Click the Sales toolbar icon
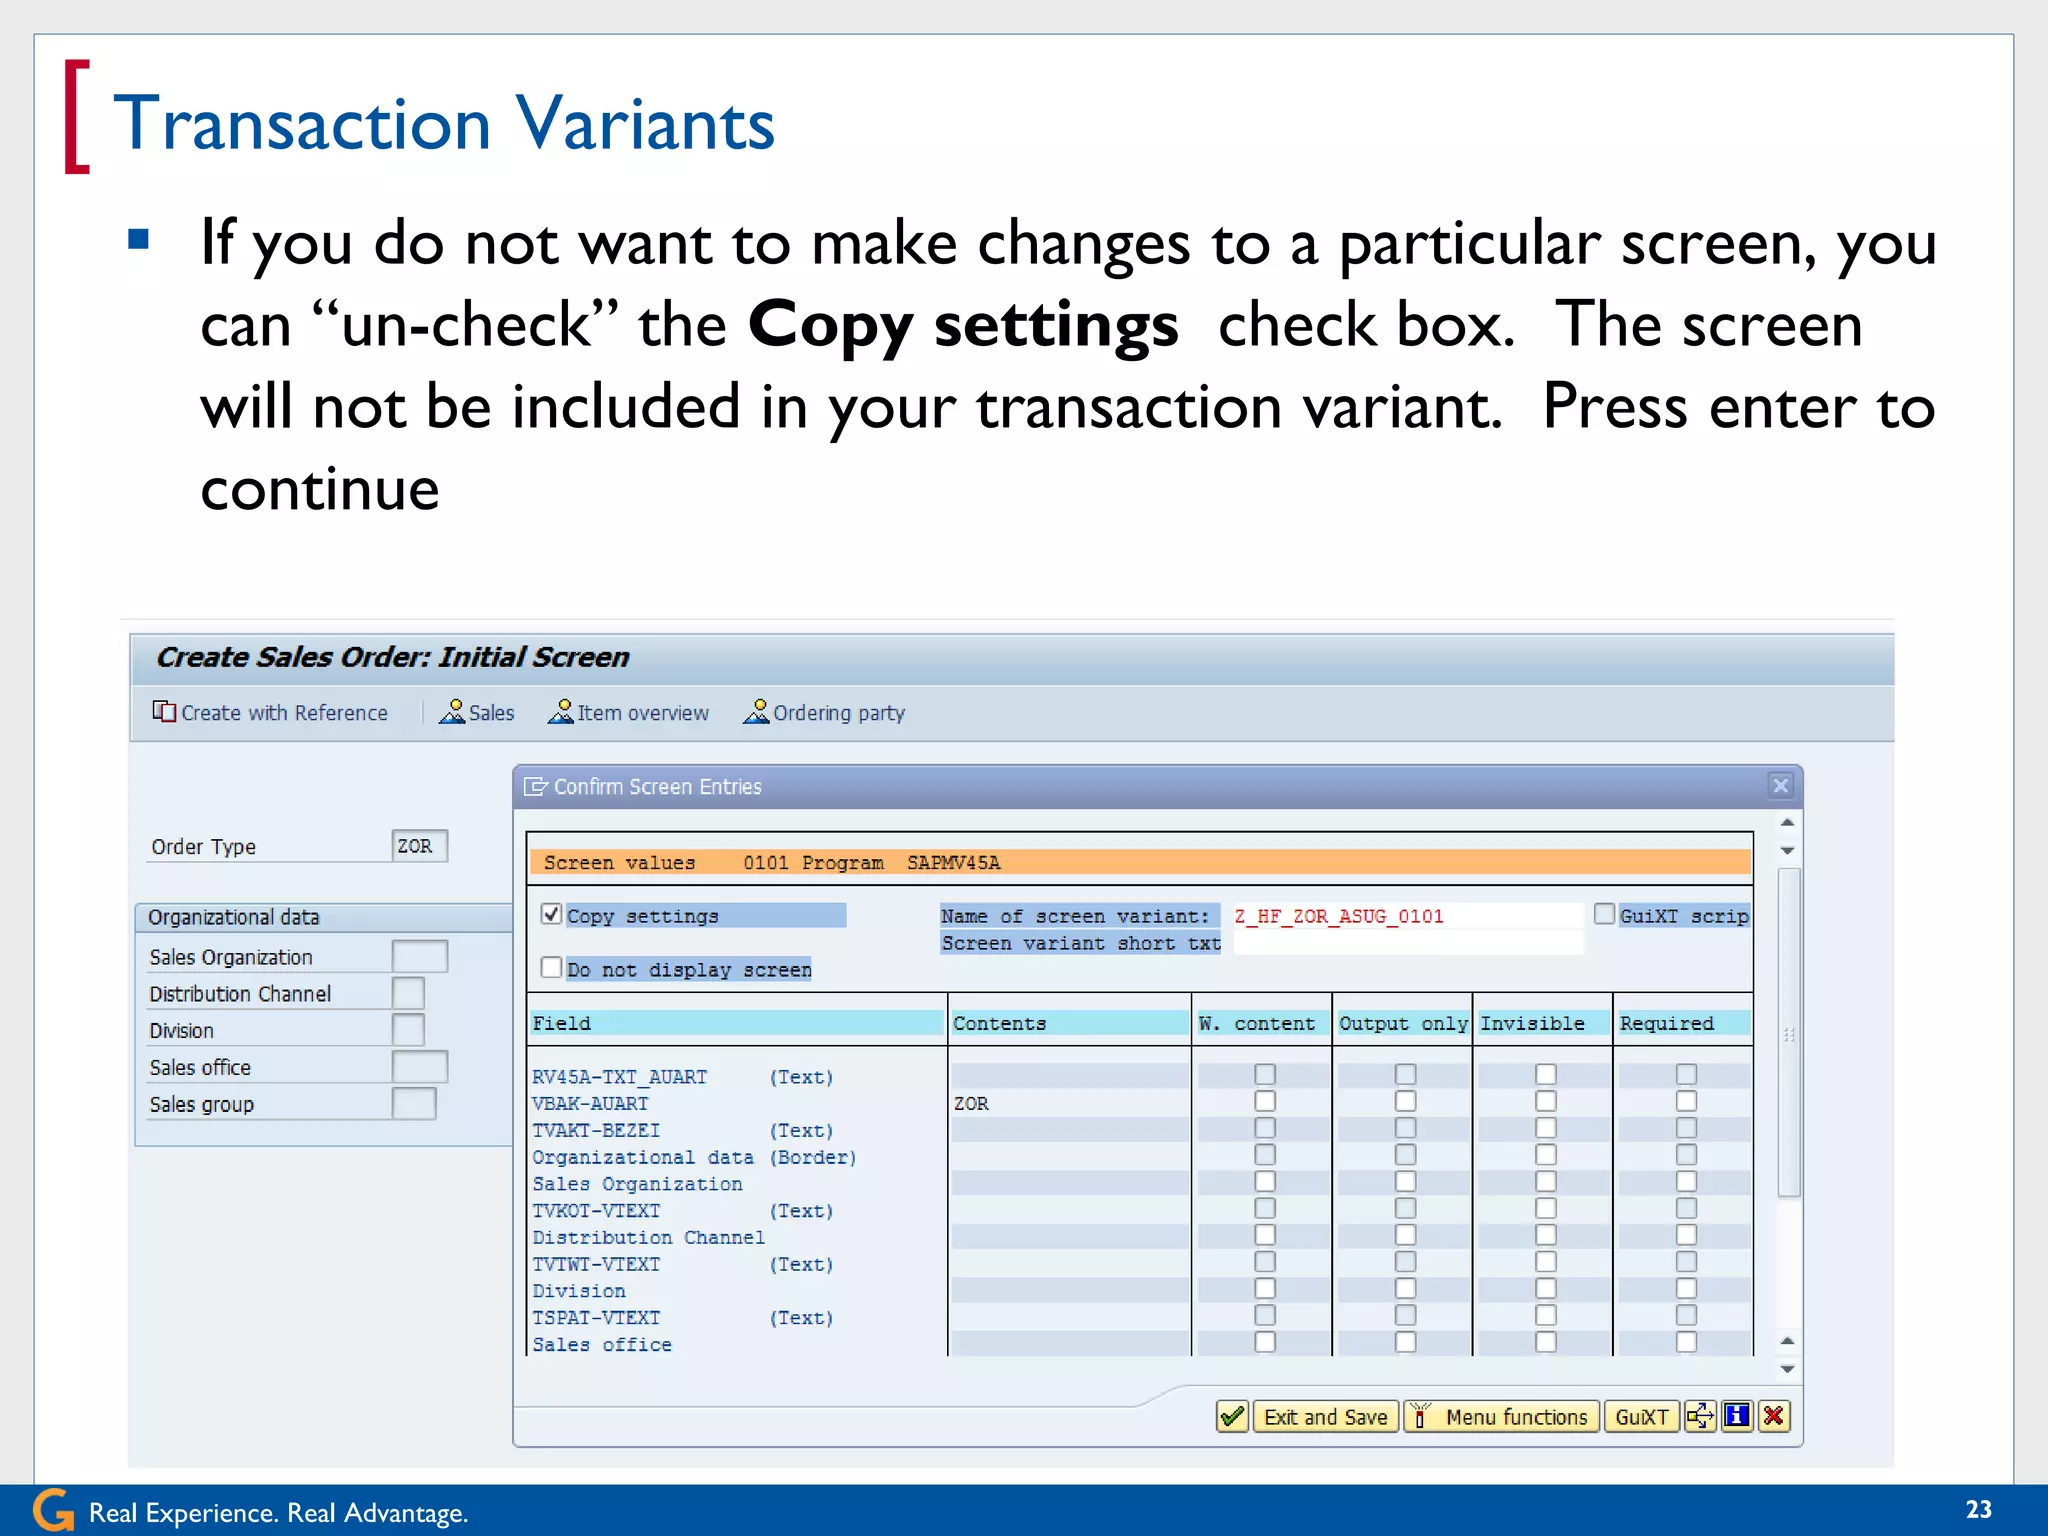This screenshot has width=2048, height=1536. [x=453, y=712]
